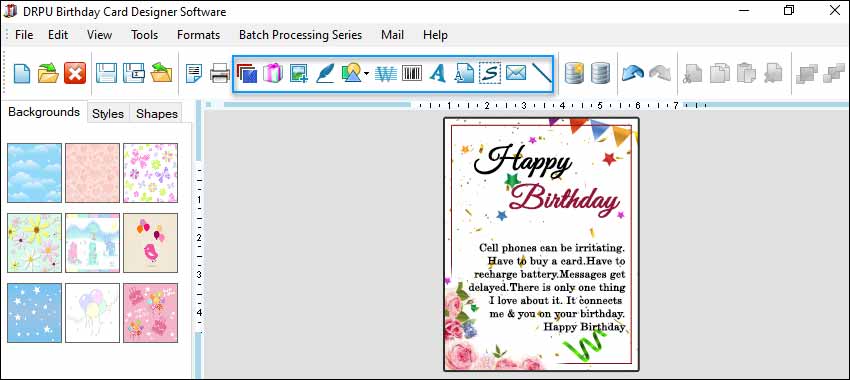Insert a picture with the image icon
Image resolution: width=850 pixels, height=380 pixels.
(x=299, y=73)
